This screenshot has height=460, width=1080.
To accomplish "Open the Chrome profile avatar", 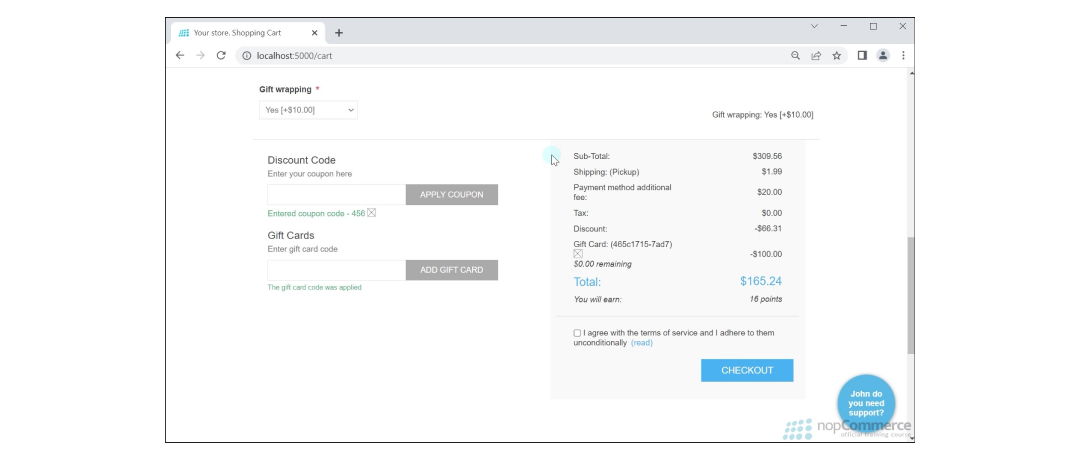I will click(x=883, y=56).
